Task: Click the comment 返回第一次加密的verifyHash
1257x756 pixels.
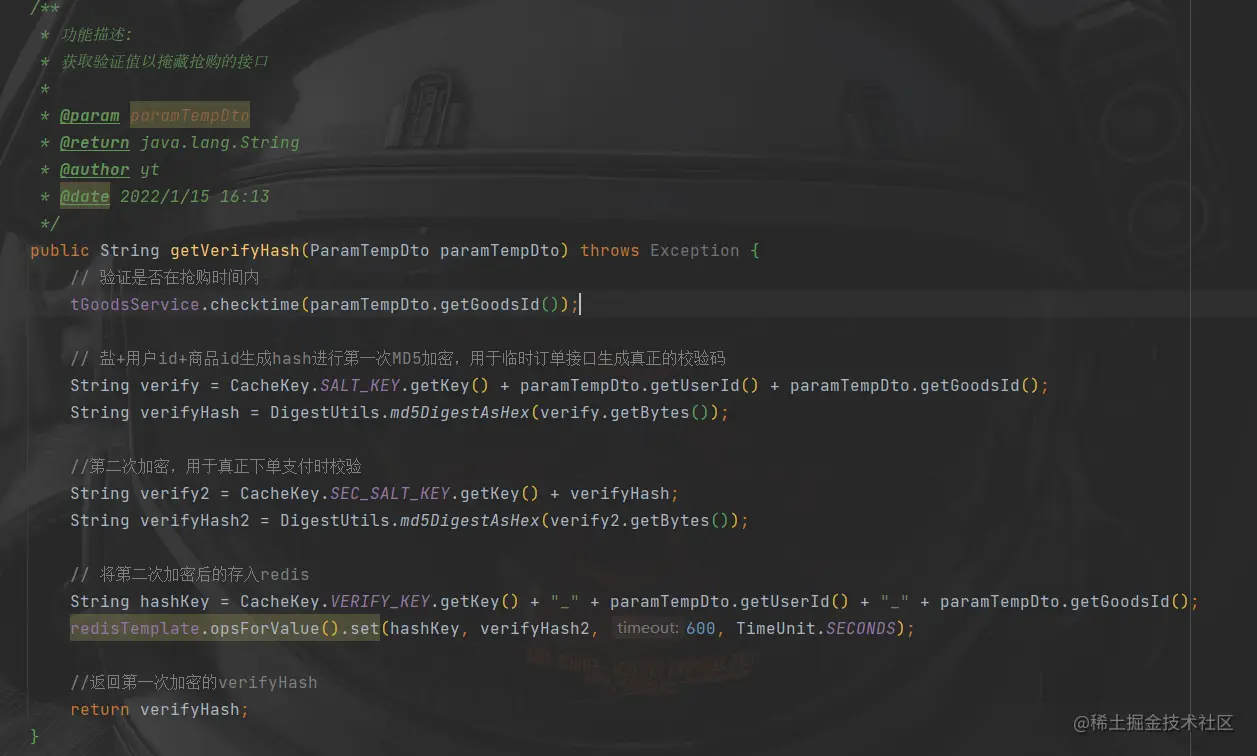Action: click(x=194, y=683)
